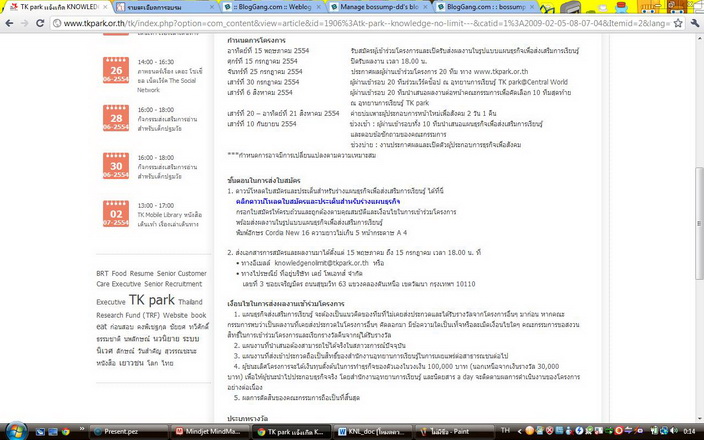Open the Windows Start menu orb
The image size is (704, 440).
(x=14, y=429)
